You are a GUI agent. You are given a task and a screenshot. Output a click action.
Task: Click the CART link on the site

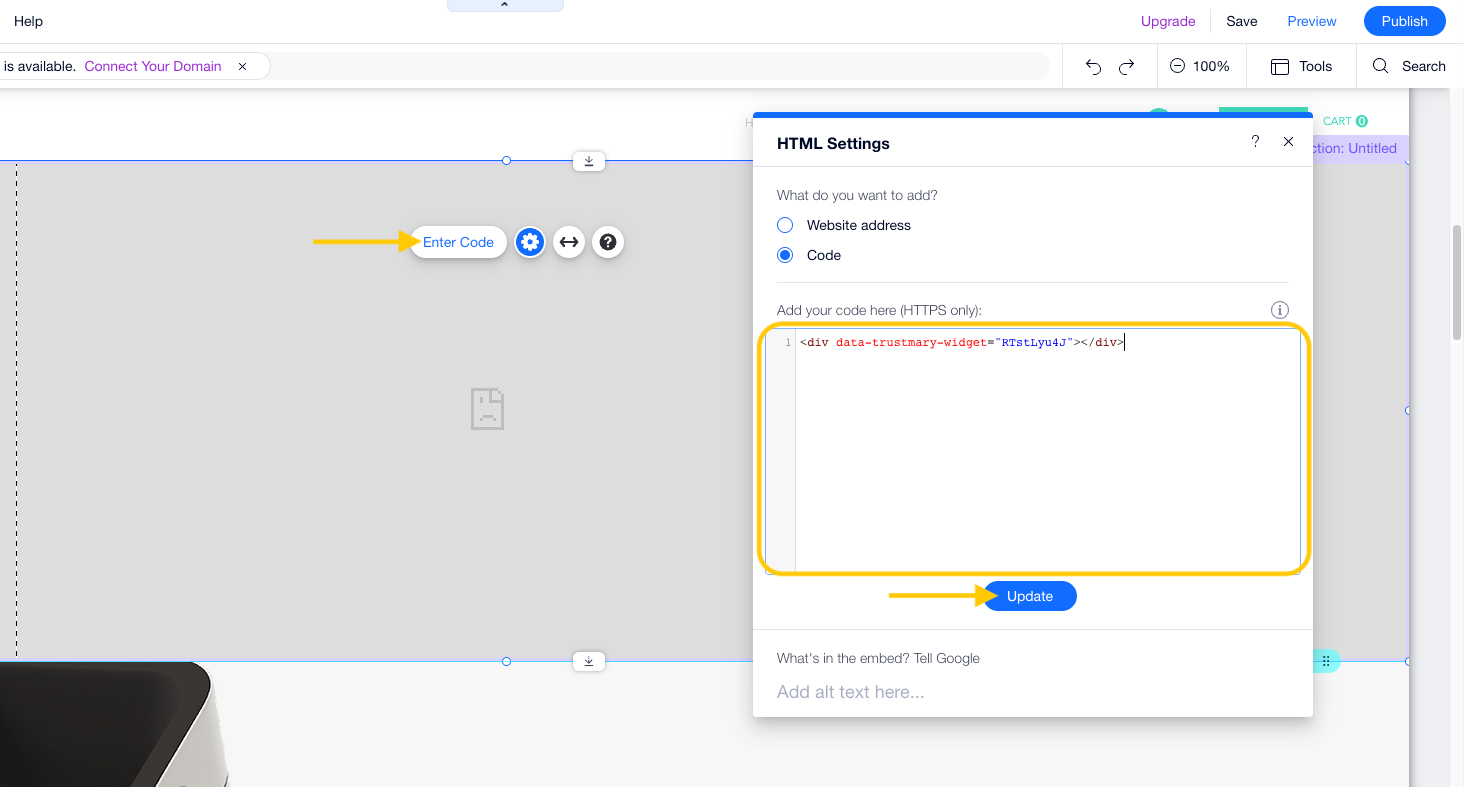1345,121
